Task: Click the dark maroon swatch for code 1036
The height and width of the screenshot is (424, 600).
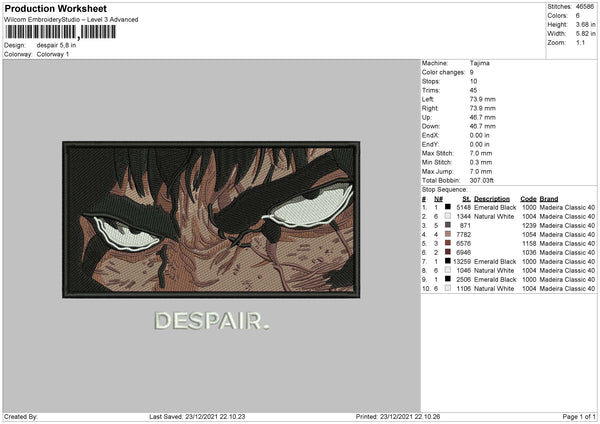Action: pyautogui.click(x=448, y=252)
